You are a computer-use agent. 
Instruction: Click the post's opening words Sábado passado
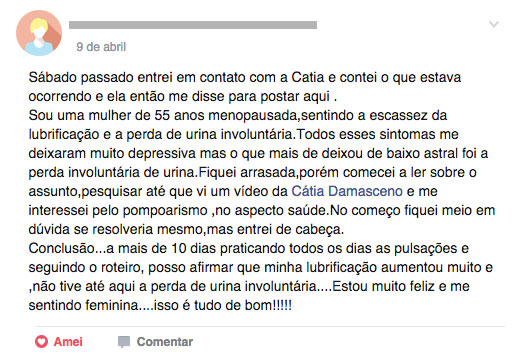pos(81,77)
